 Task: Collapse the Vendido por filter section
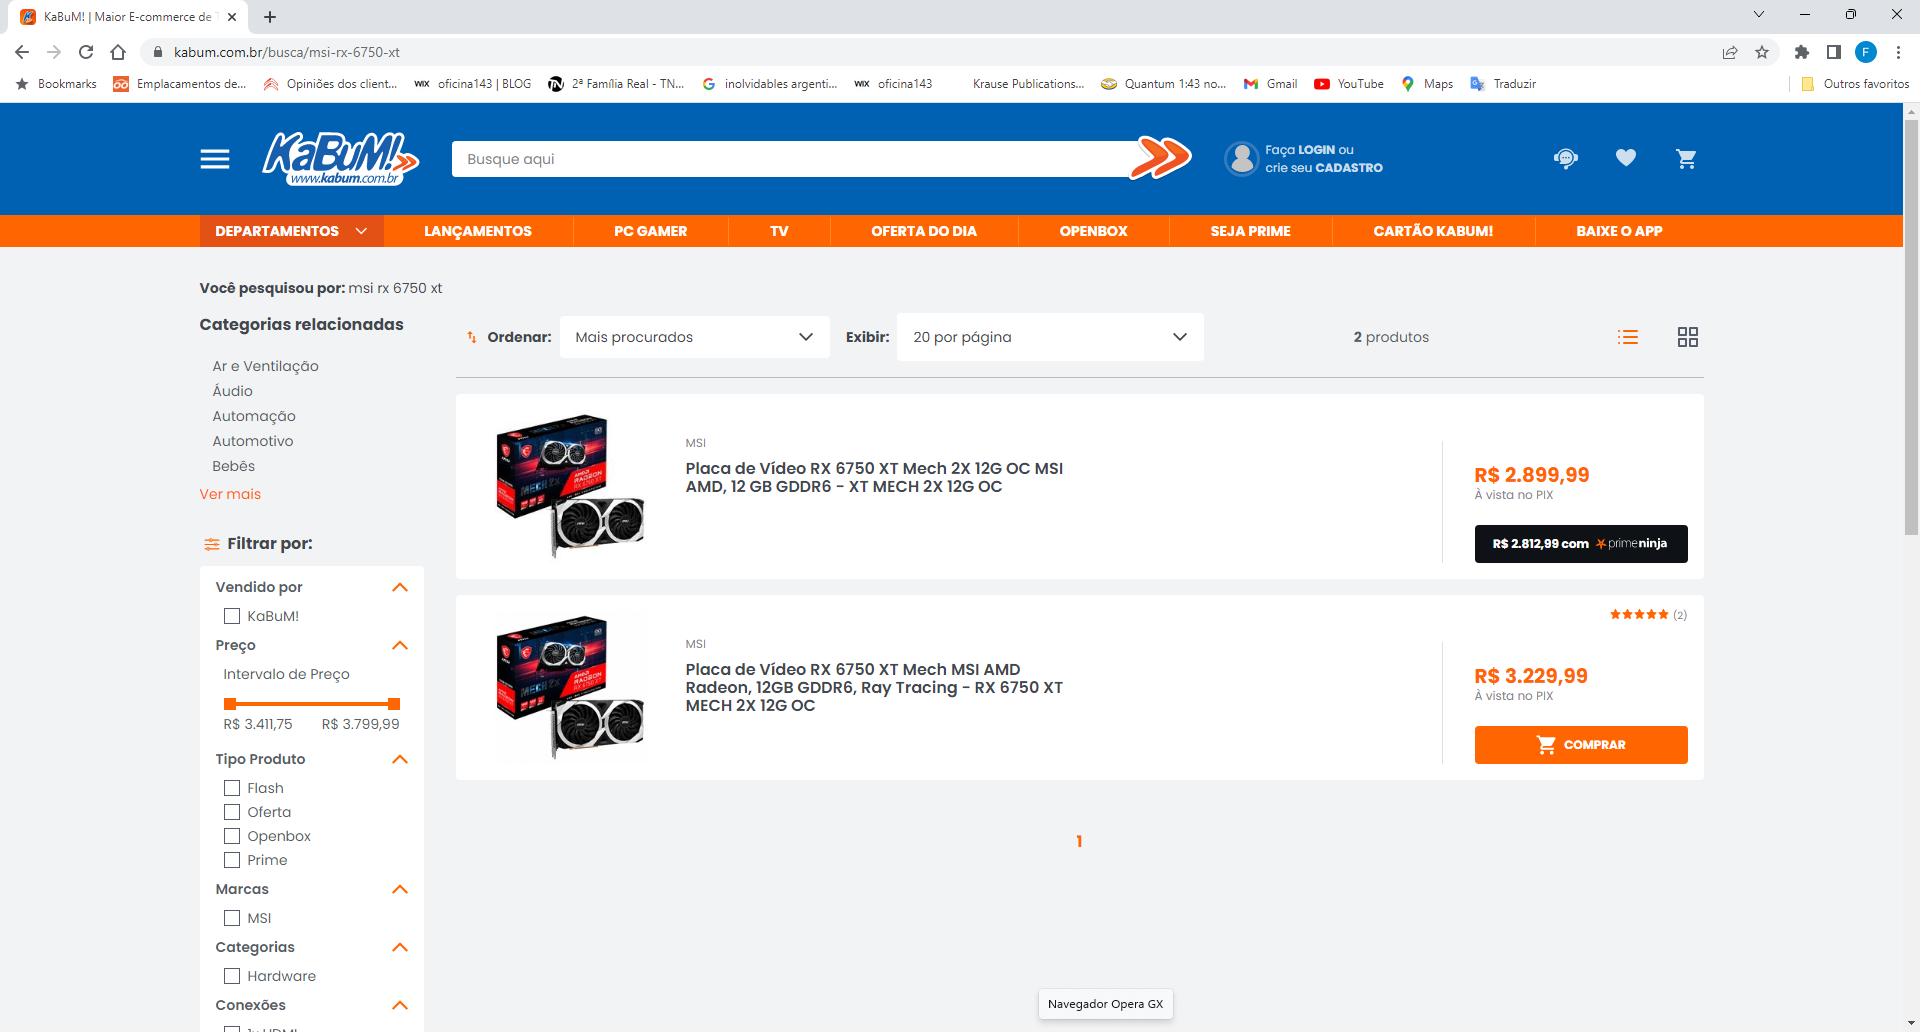(400, 587)
